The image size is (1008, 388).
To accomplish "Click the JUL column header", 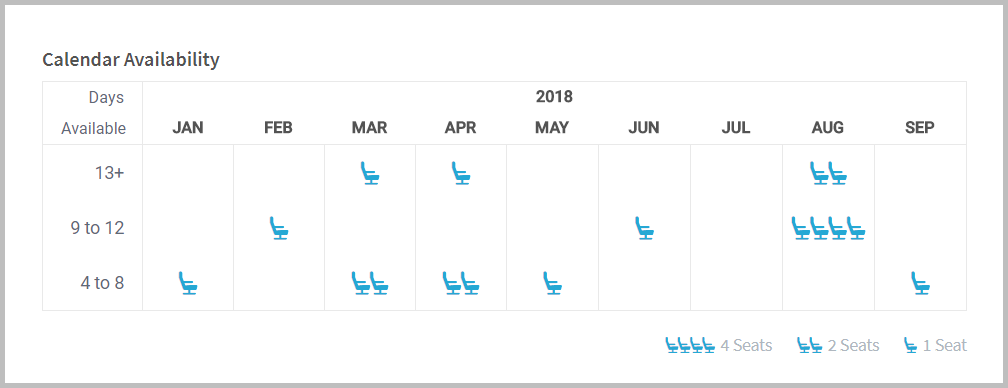I will [736, 127].
